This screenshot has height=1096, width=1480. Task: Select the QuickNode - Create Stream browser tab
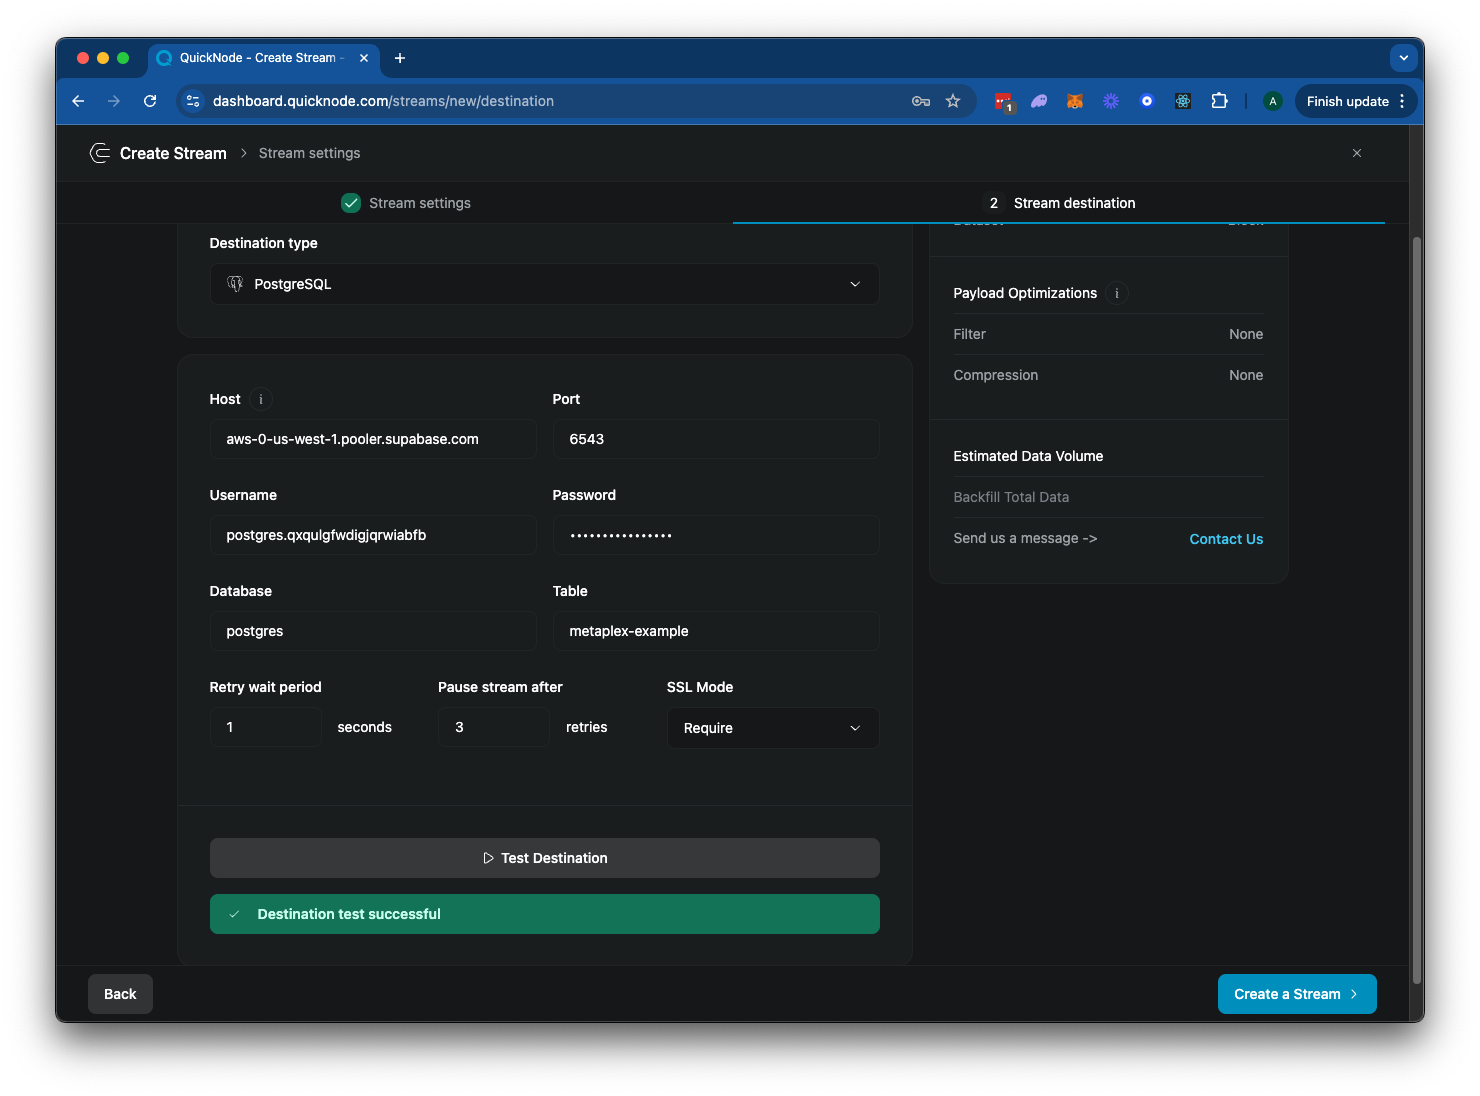pos(264,58)
